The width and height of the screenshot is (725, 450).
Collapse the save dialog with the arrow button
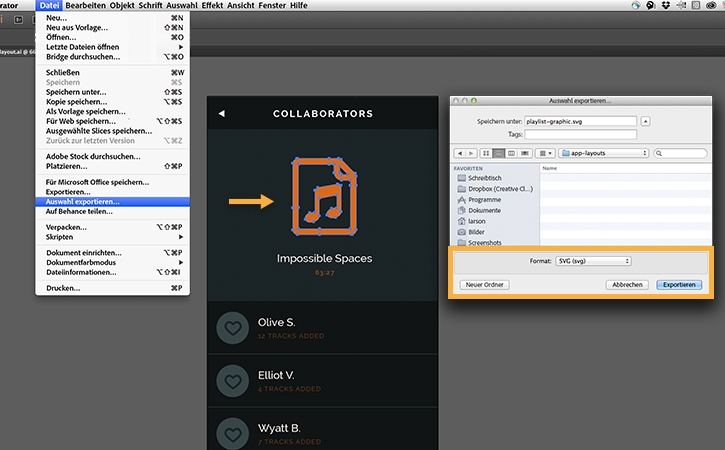click(x=645, y=121)
